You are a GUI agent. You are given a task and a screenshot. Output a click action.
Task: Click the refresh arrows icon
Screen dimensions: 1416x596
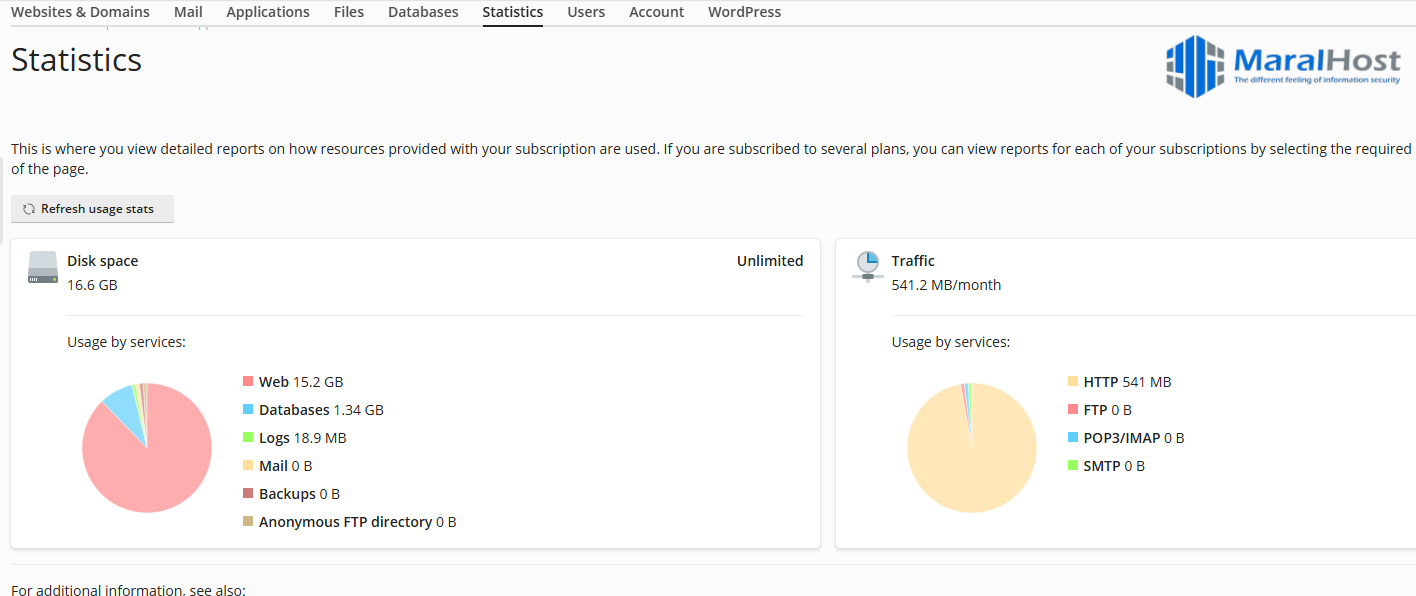pyautogui.click(x=29, y=209)
